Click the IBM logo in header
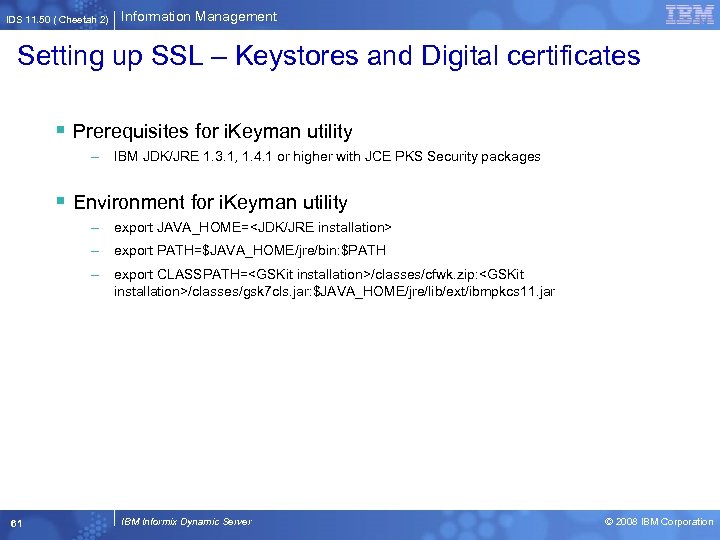This screenshot has height=540, width=720. [689, 15]
